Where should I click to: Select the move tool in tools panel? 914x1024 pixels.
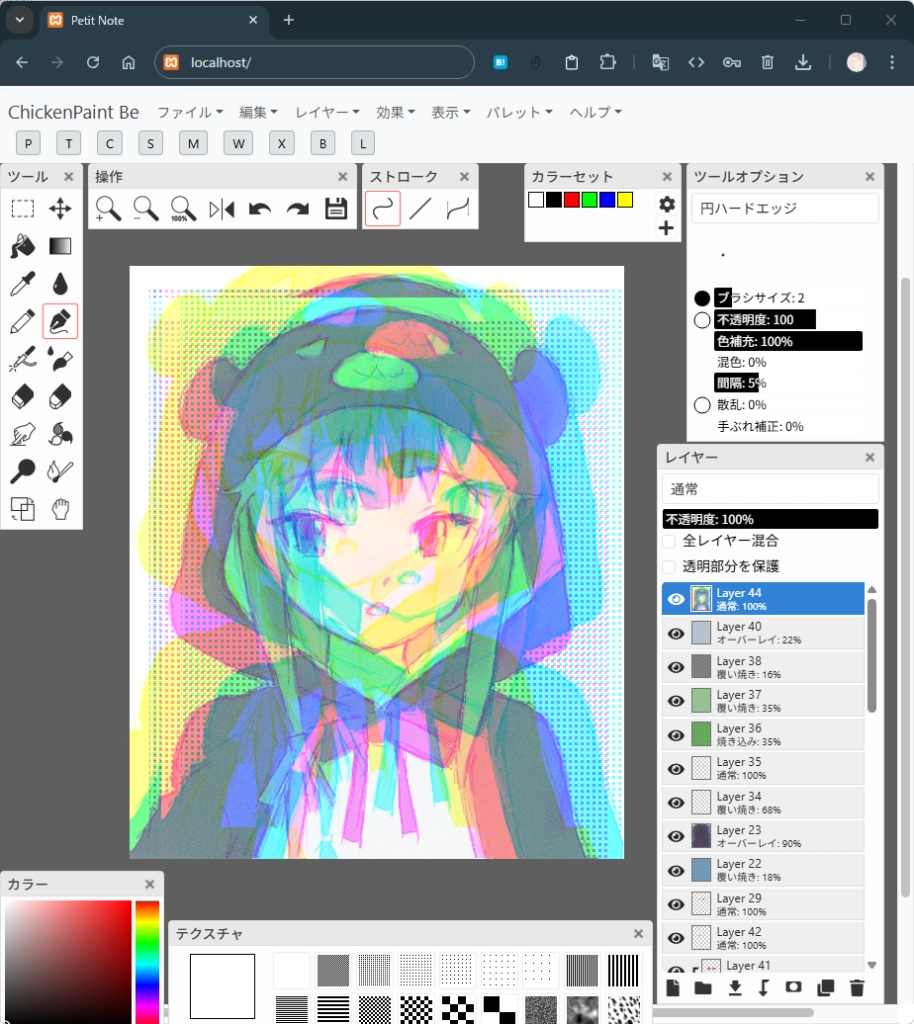[x=60, y=209]
